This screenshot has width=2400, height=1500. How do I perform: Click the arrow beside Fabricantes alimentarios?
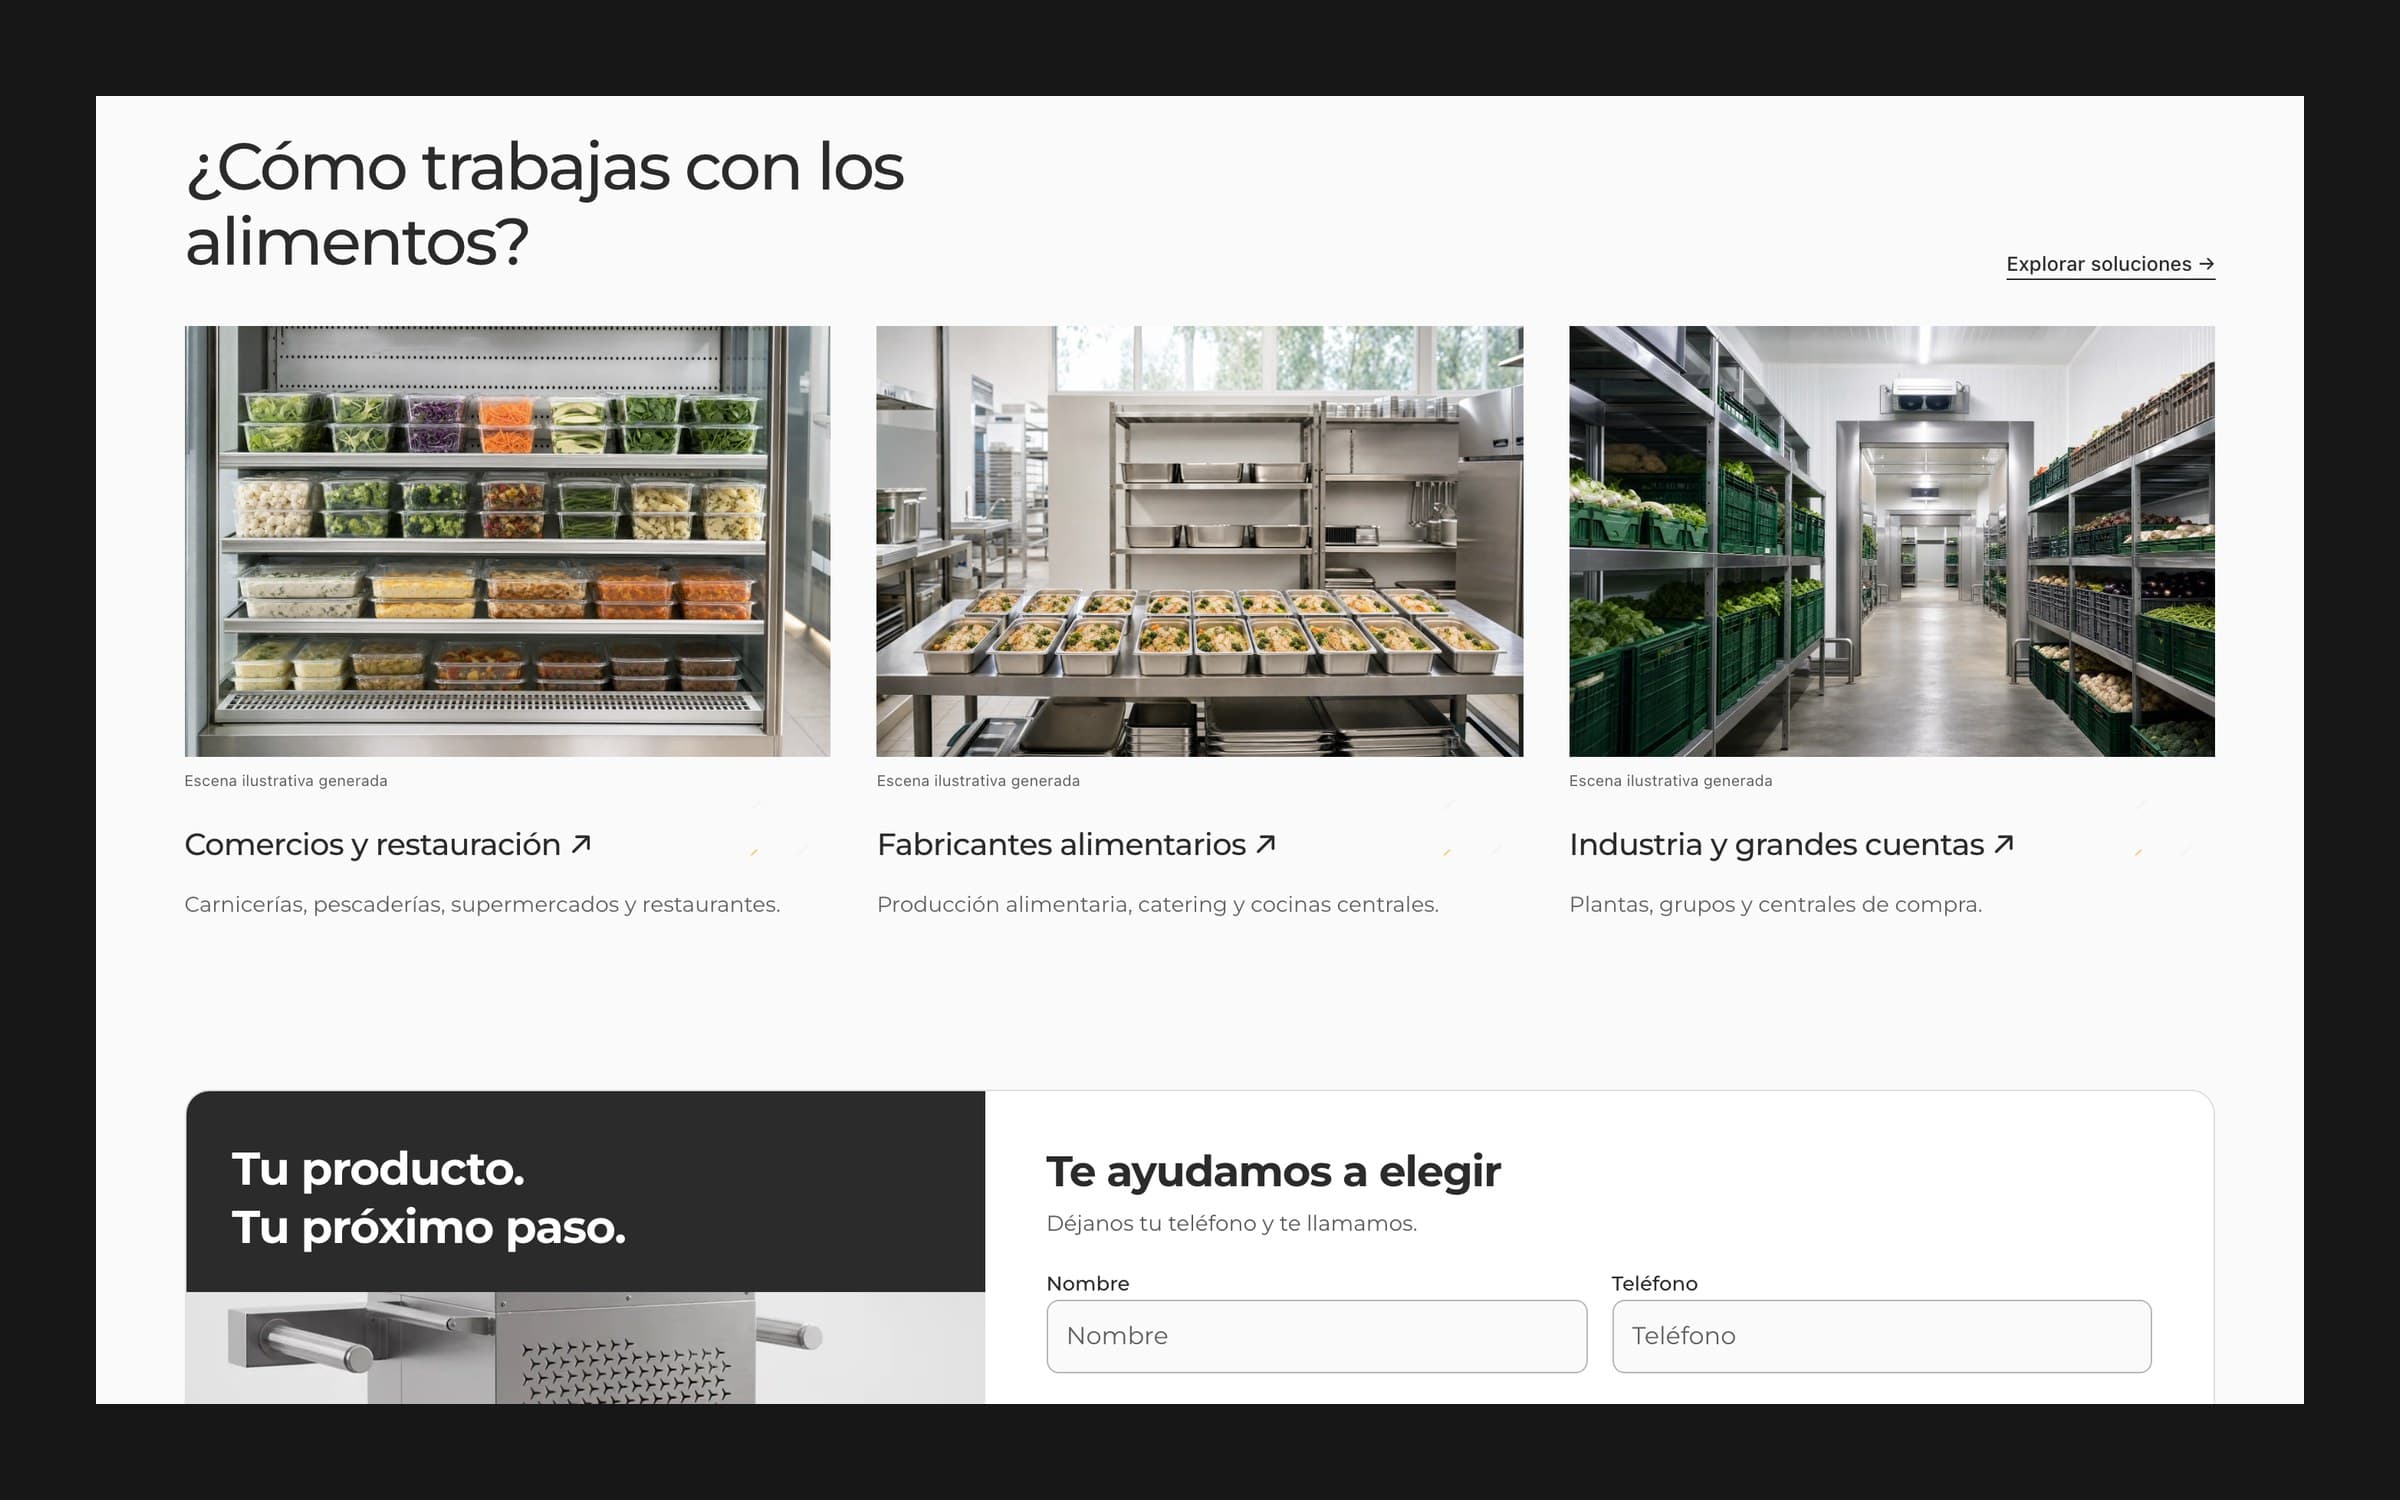click(1266, 844)
